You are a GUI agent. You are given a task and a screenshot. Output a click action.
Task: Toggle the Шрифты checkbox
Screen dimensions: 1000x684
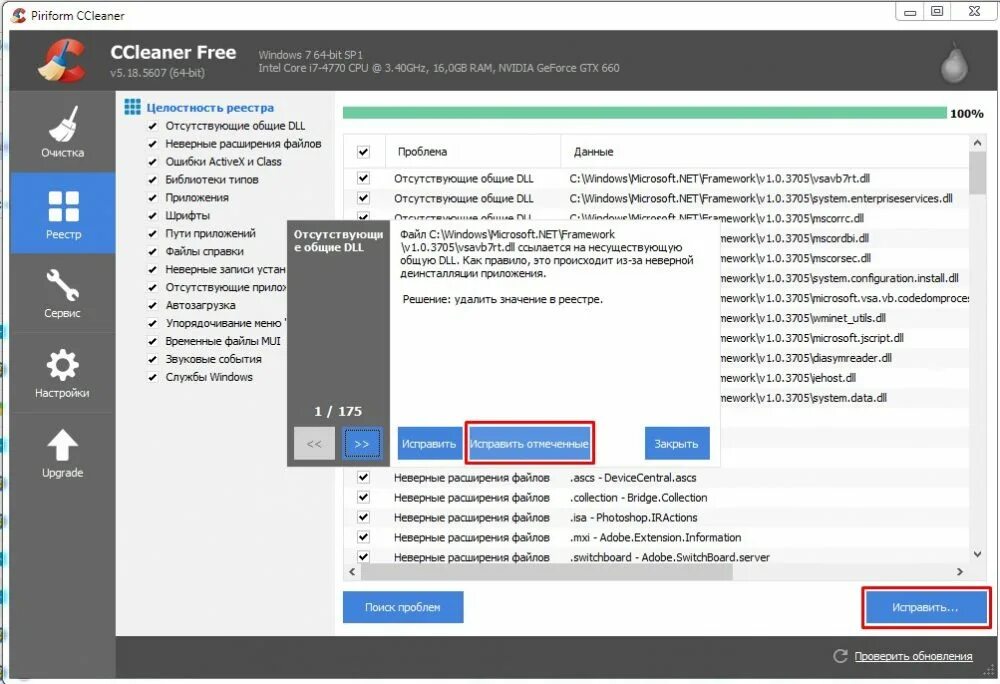(x=152, y=215)
